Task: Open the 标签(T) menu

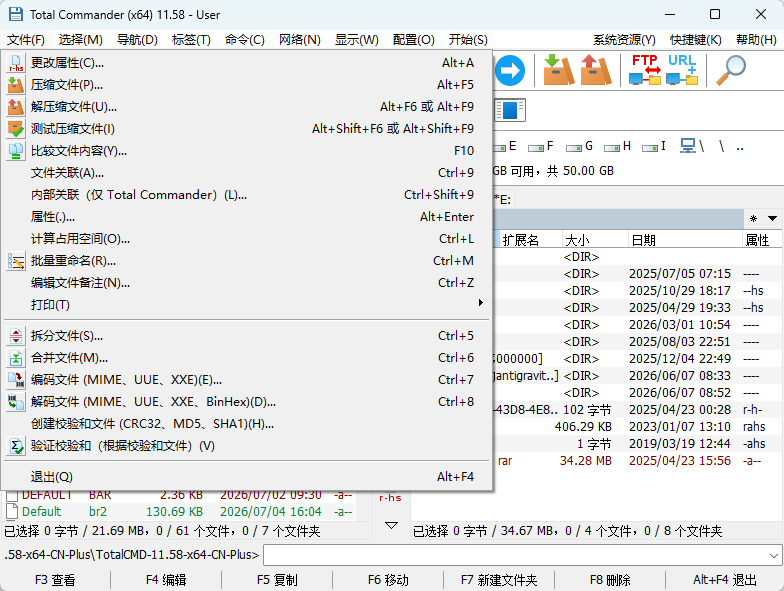Action: (x=191, y=40)
